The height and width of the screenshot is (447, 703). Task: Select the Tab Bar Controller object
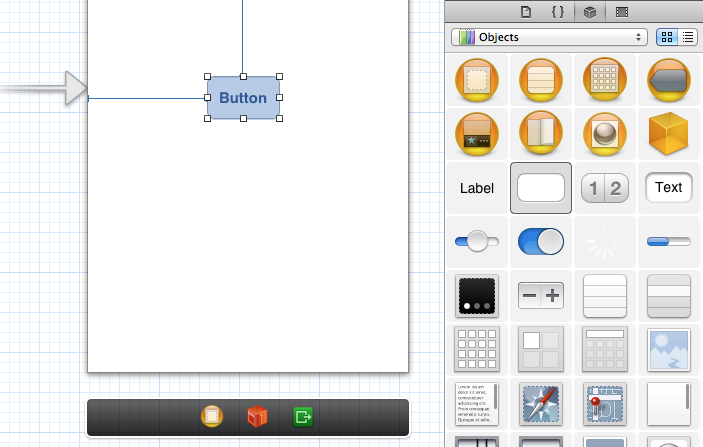tap(477, 134)
